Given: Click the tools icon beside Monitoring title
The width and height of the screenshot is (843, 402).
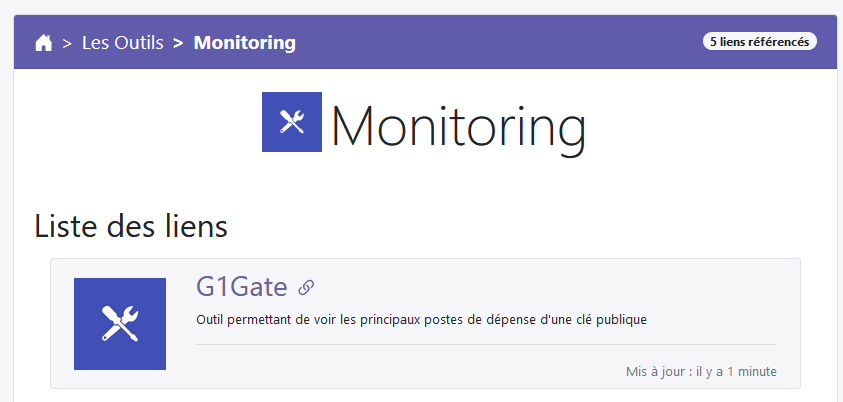Looking at the screenshot, I should tap(292, 122).
